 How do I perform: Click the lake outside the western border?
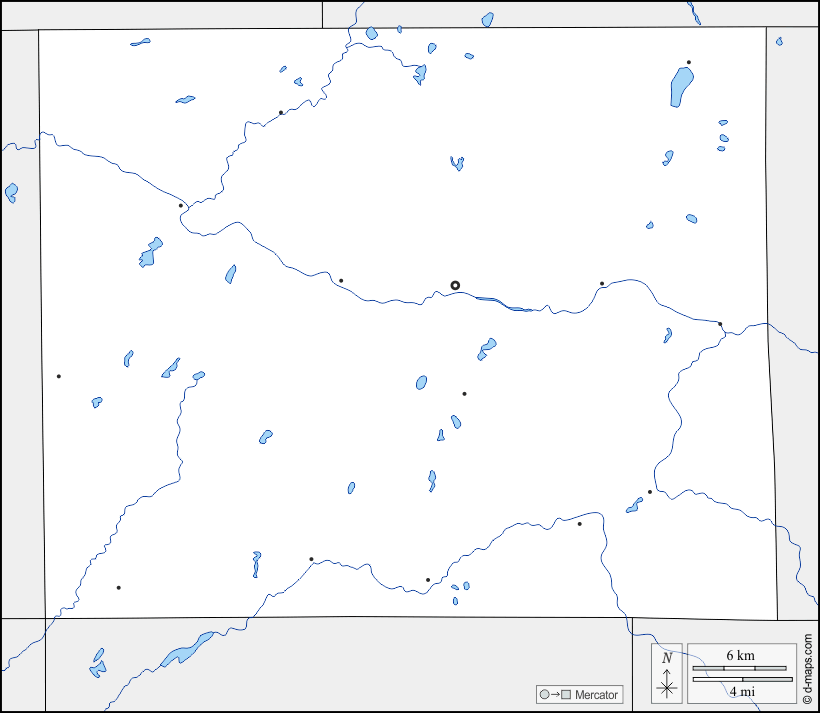tap(11, 191)
